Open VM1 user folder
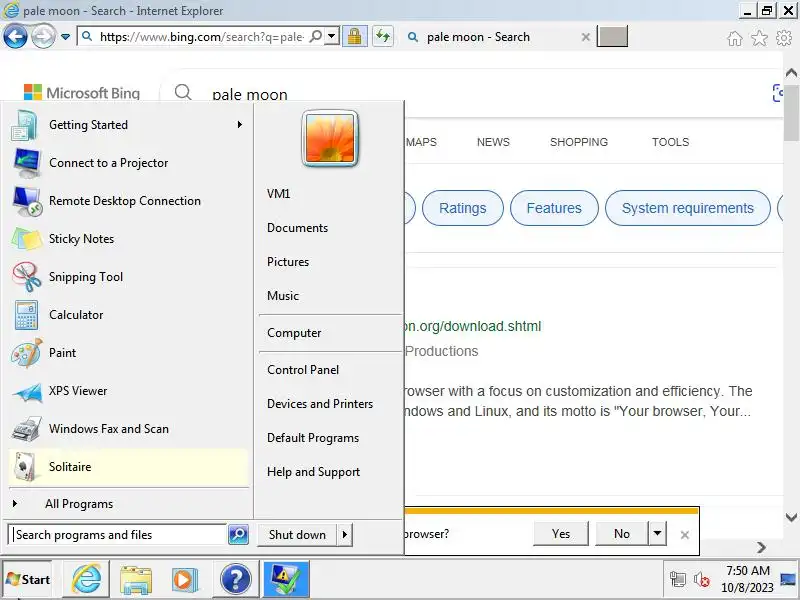The width and height of the screenshot is (800, 600). pos(279,194)
